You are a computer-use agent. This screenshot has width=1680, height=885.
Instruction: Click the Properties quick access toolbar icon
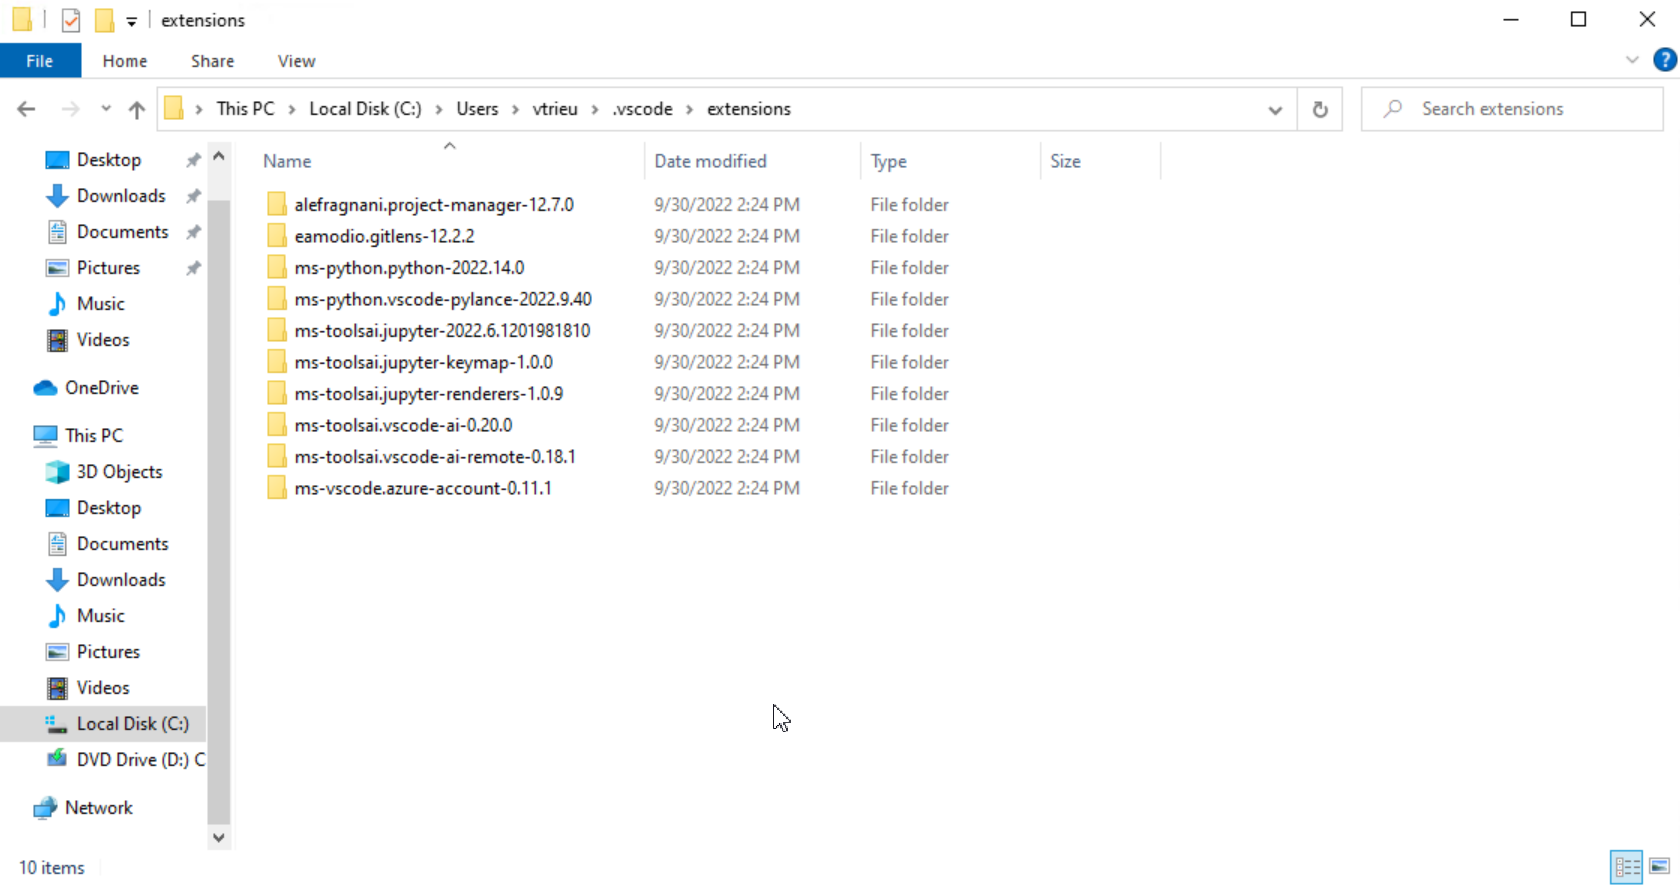click(70, 20)
